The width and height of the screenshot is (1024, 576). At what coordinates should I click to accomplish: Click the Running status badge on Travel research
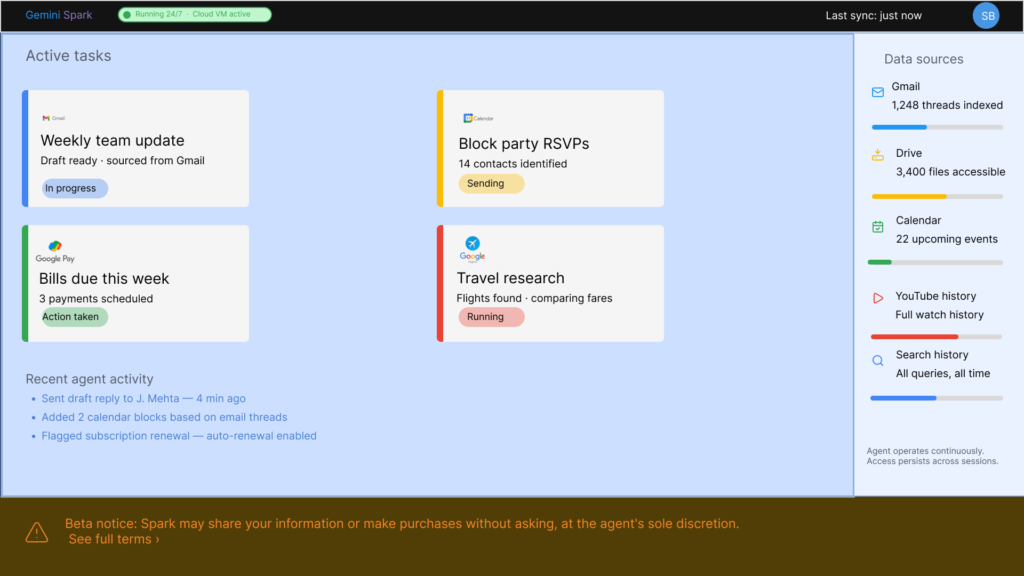tap(491, 317)
